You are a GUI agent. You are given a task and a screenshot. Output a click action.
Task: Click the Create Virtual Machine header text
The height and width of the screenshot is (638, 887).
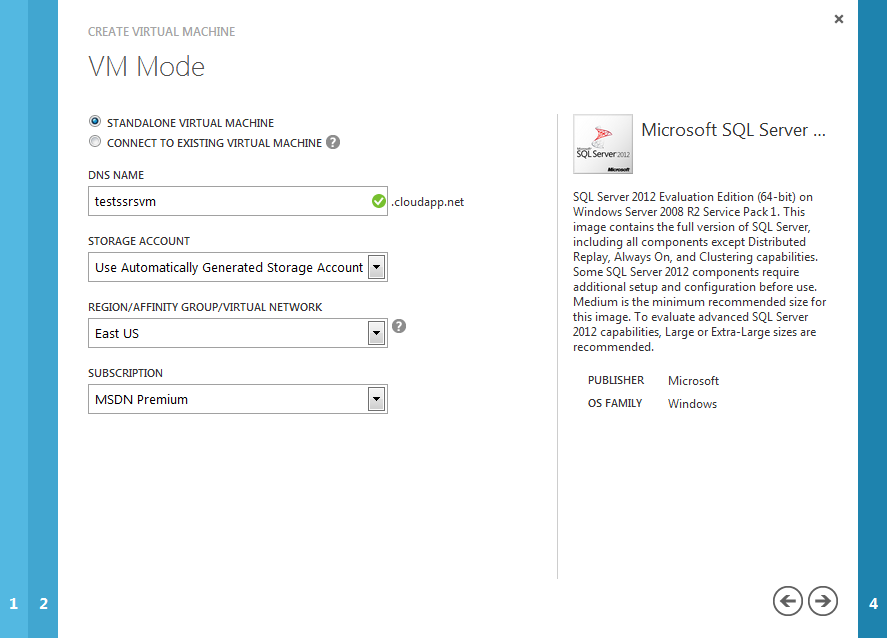[161, 32]
